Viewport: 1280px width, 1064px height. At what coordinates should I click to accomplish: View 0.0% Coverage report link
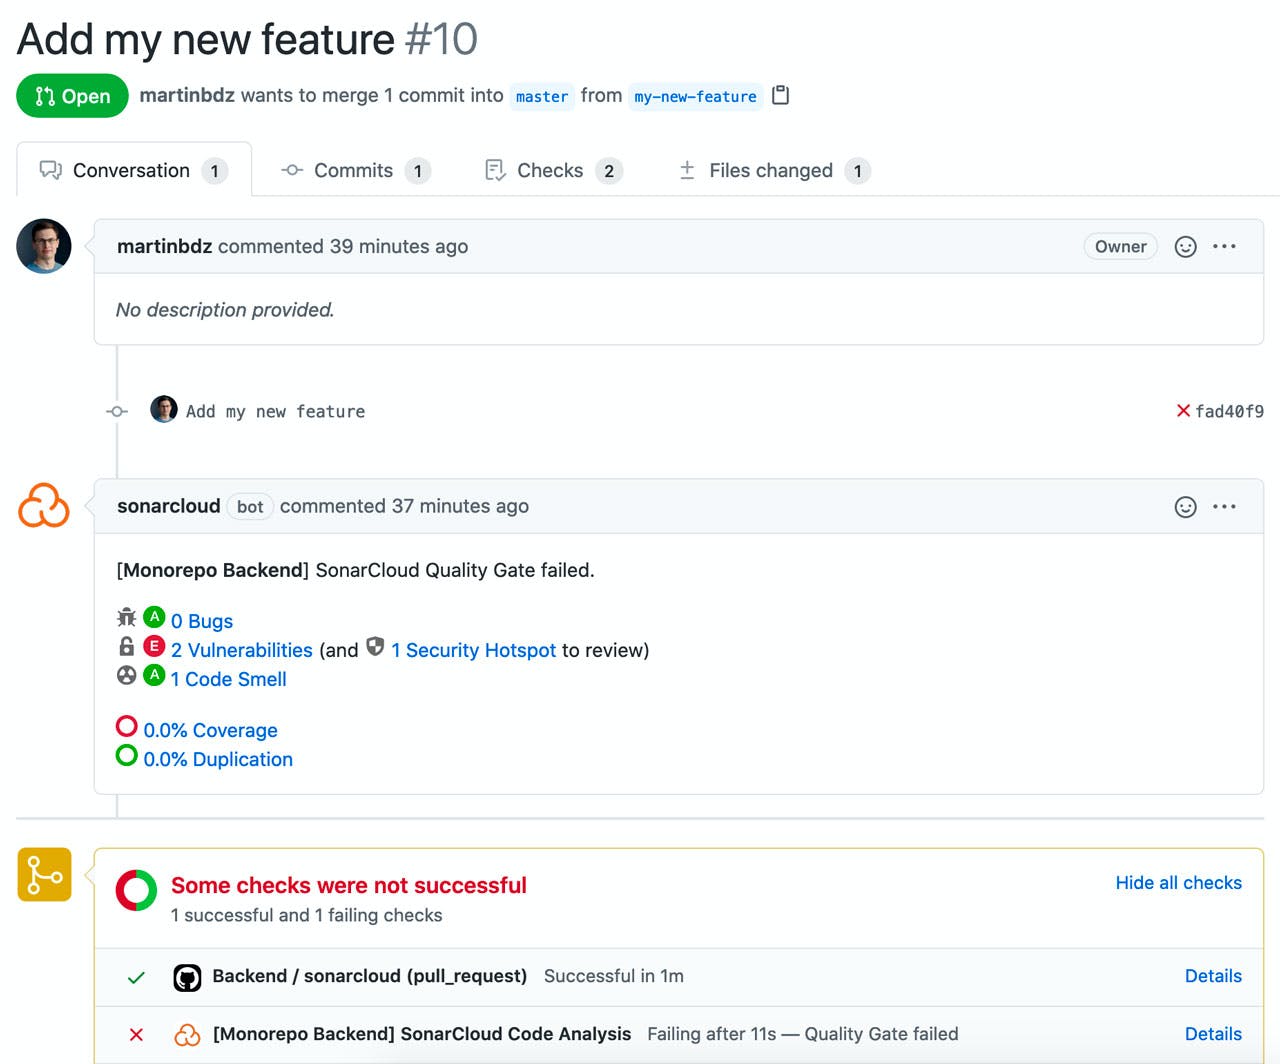pos(210,731)
